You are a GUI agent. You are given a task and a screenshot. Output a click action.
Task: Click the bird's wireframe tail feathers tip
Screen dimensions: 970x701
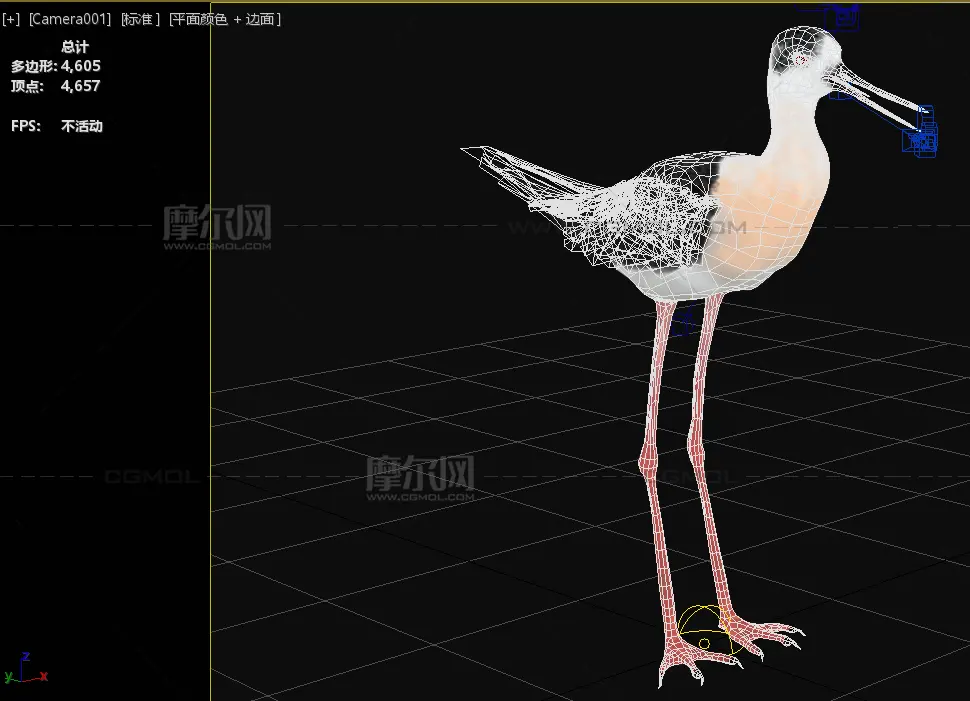(x=468, y=151)
